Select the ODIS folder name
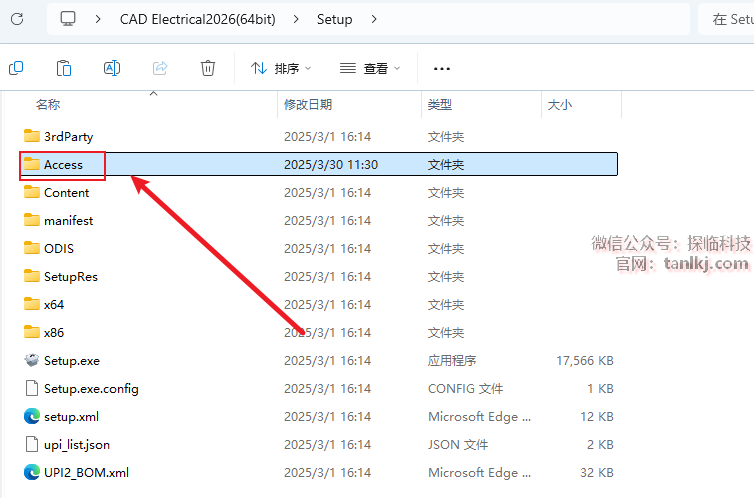This screenshot has width=754, height=498. pos(59,248)
